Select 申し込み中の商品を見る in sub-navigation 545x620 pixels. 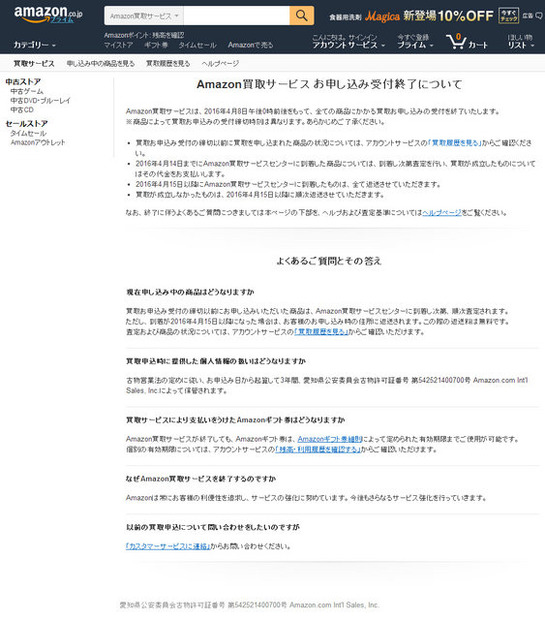point(100,63)
